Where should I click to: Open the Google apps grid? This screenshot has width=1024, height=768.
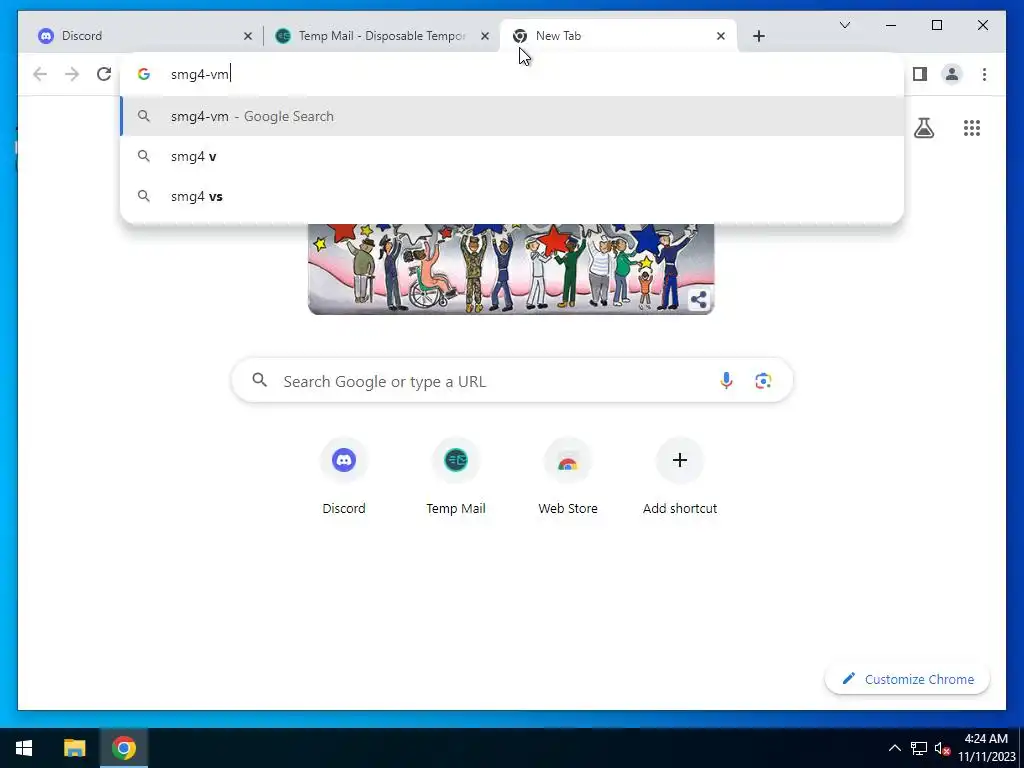click(x=972, y=128)
